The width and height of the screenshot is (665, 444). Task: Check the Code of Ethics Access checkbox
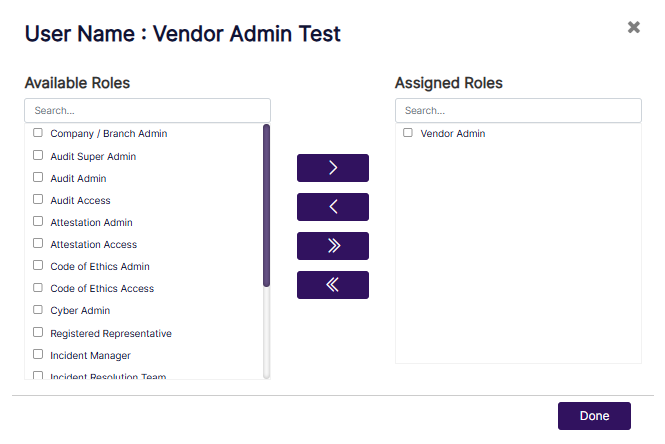coord(38,288)
